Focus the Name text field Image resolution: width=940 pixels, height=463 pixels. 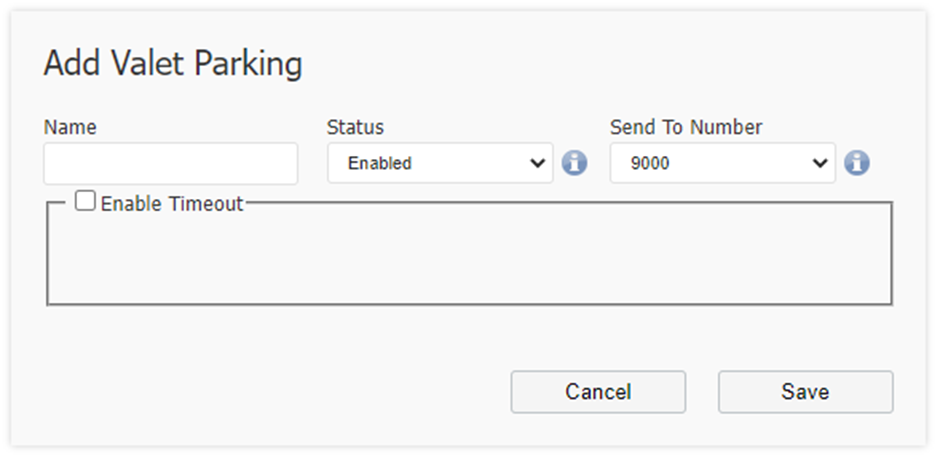pos(170,163)
